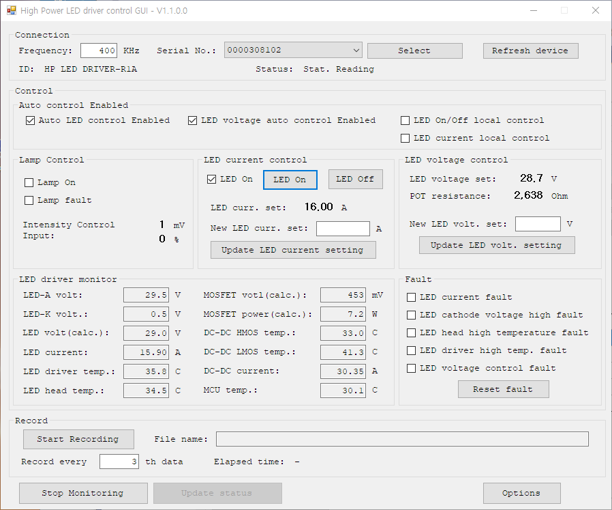The height and width of the screenshot is (510, 612).
Task: Close the LED driver control window
Action: click(595, 11)
